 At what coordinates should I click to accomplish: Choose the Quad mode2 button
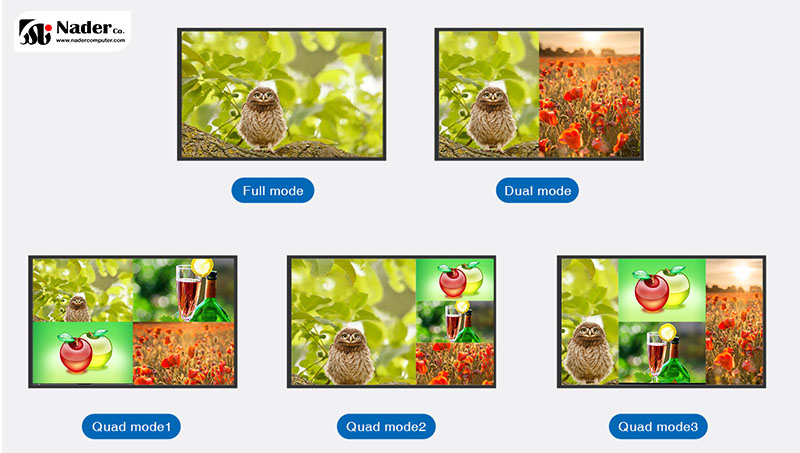coord(386,426)
